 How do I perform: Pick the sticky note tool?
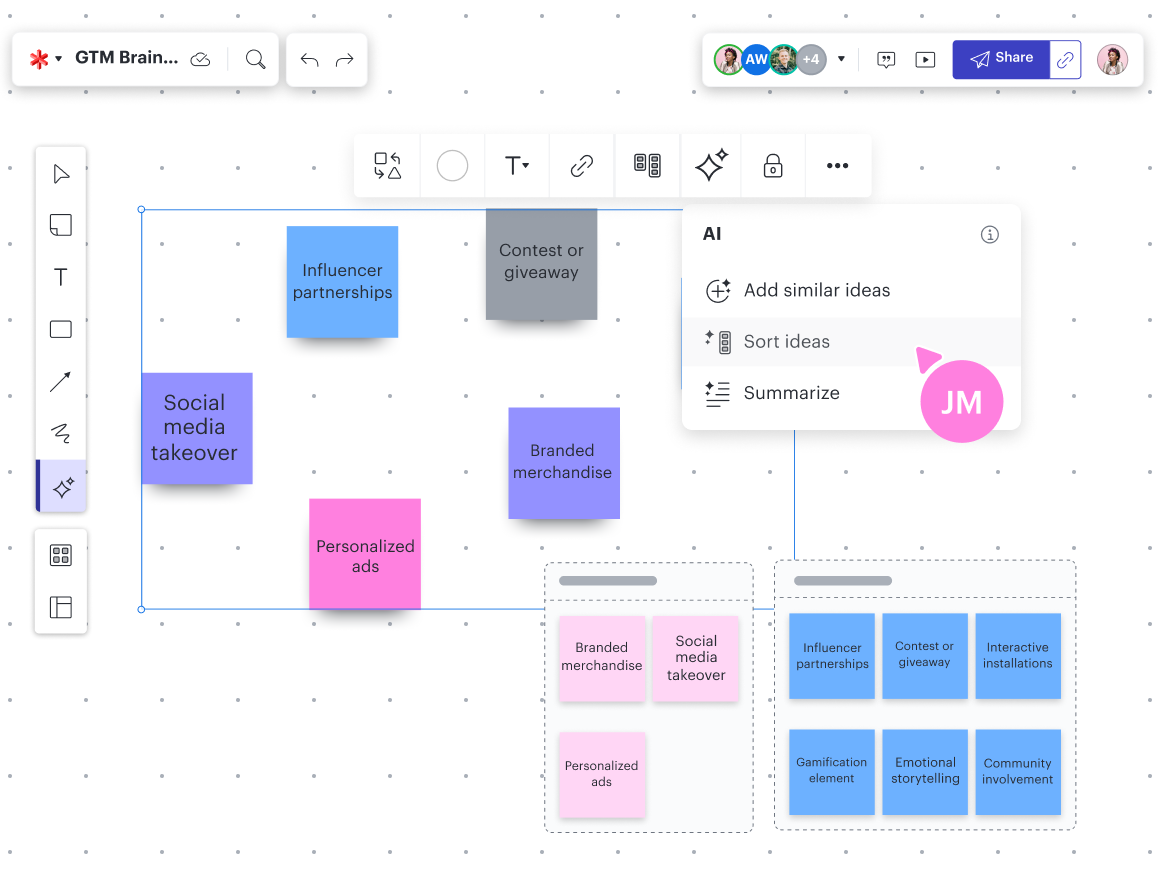coord(61,225)
